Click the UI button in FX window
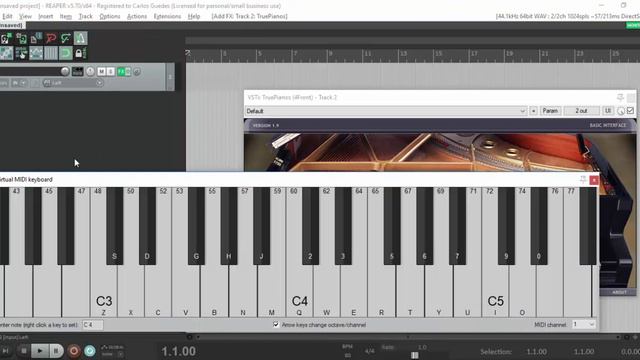This screenshot has width=640, height=360. [x=608, y=111]
